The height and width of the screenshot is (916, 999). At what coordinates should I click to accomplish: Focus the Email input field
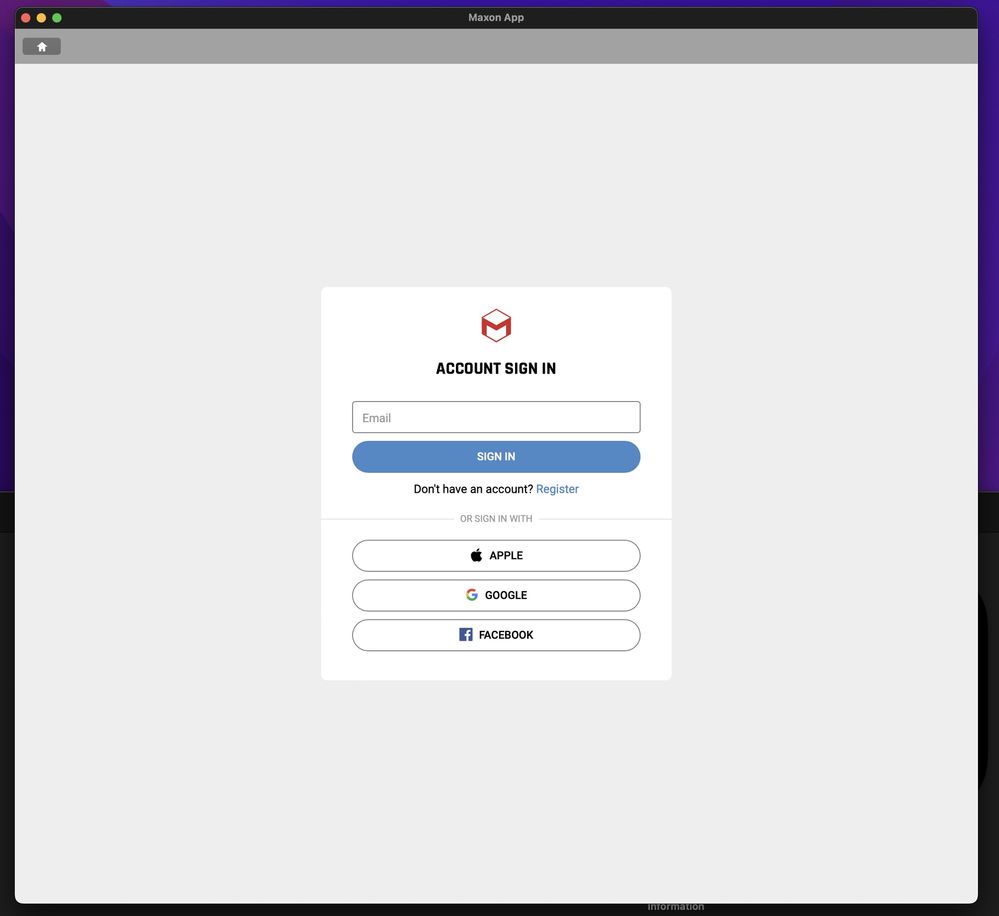click(x=496, y=418)
